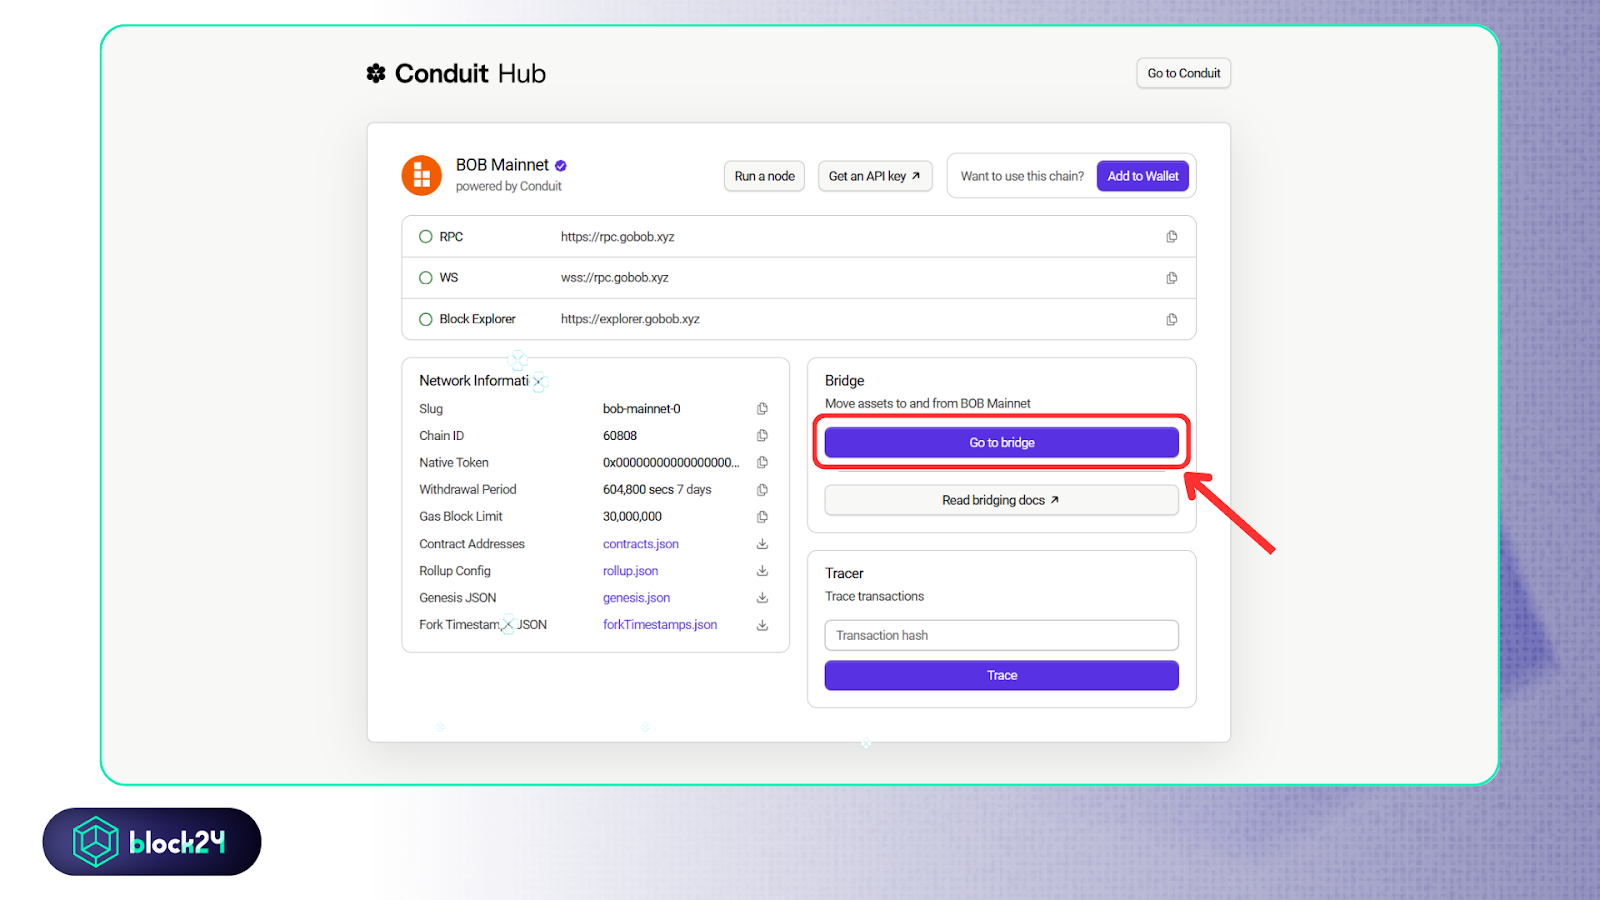This screenshot has height=900, width=1600.
Task: Open genesis.json link
Action: (x=637, y=598)
